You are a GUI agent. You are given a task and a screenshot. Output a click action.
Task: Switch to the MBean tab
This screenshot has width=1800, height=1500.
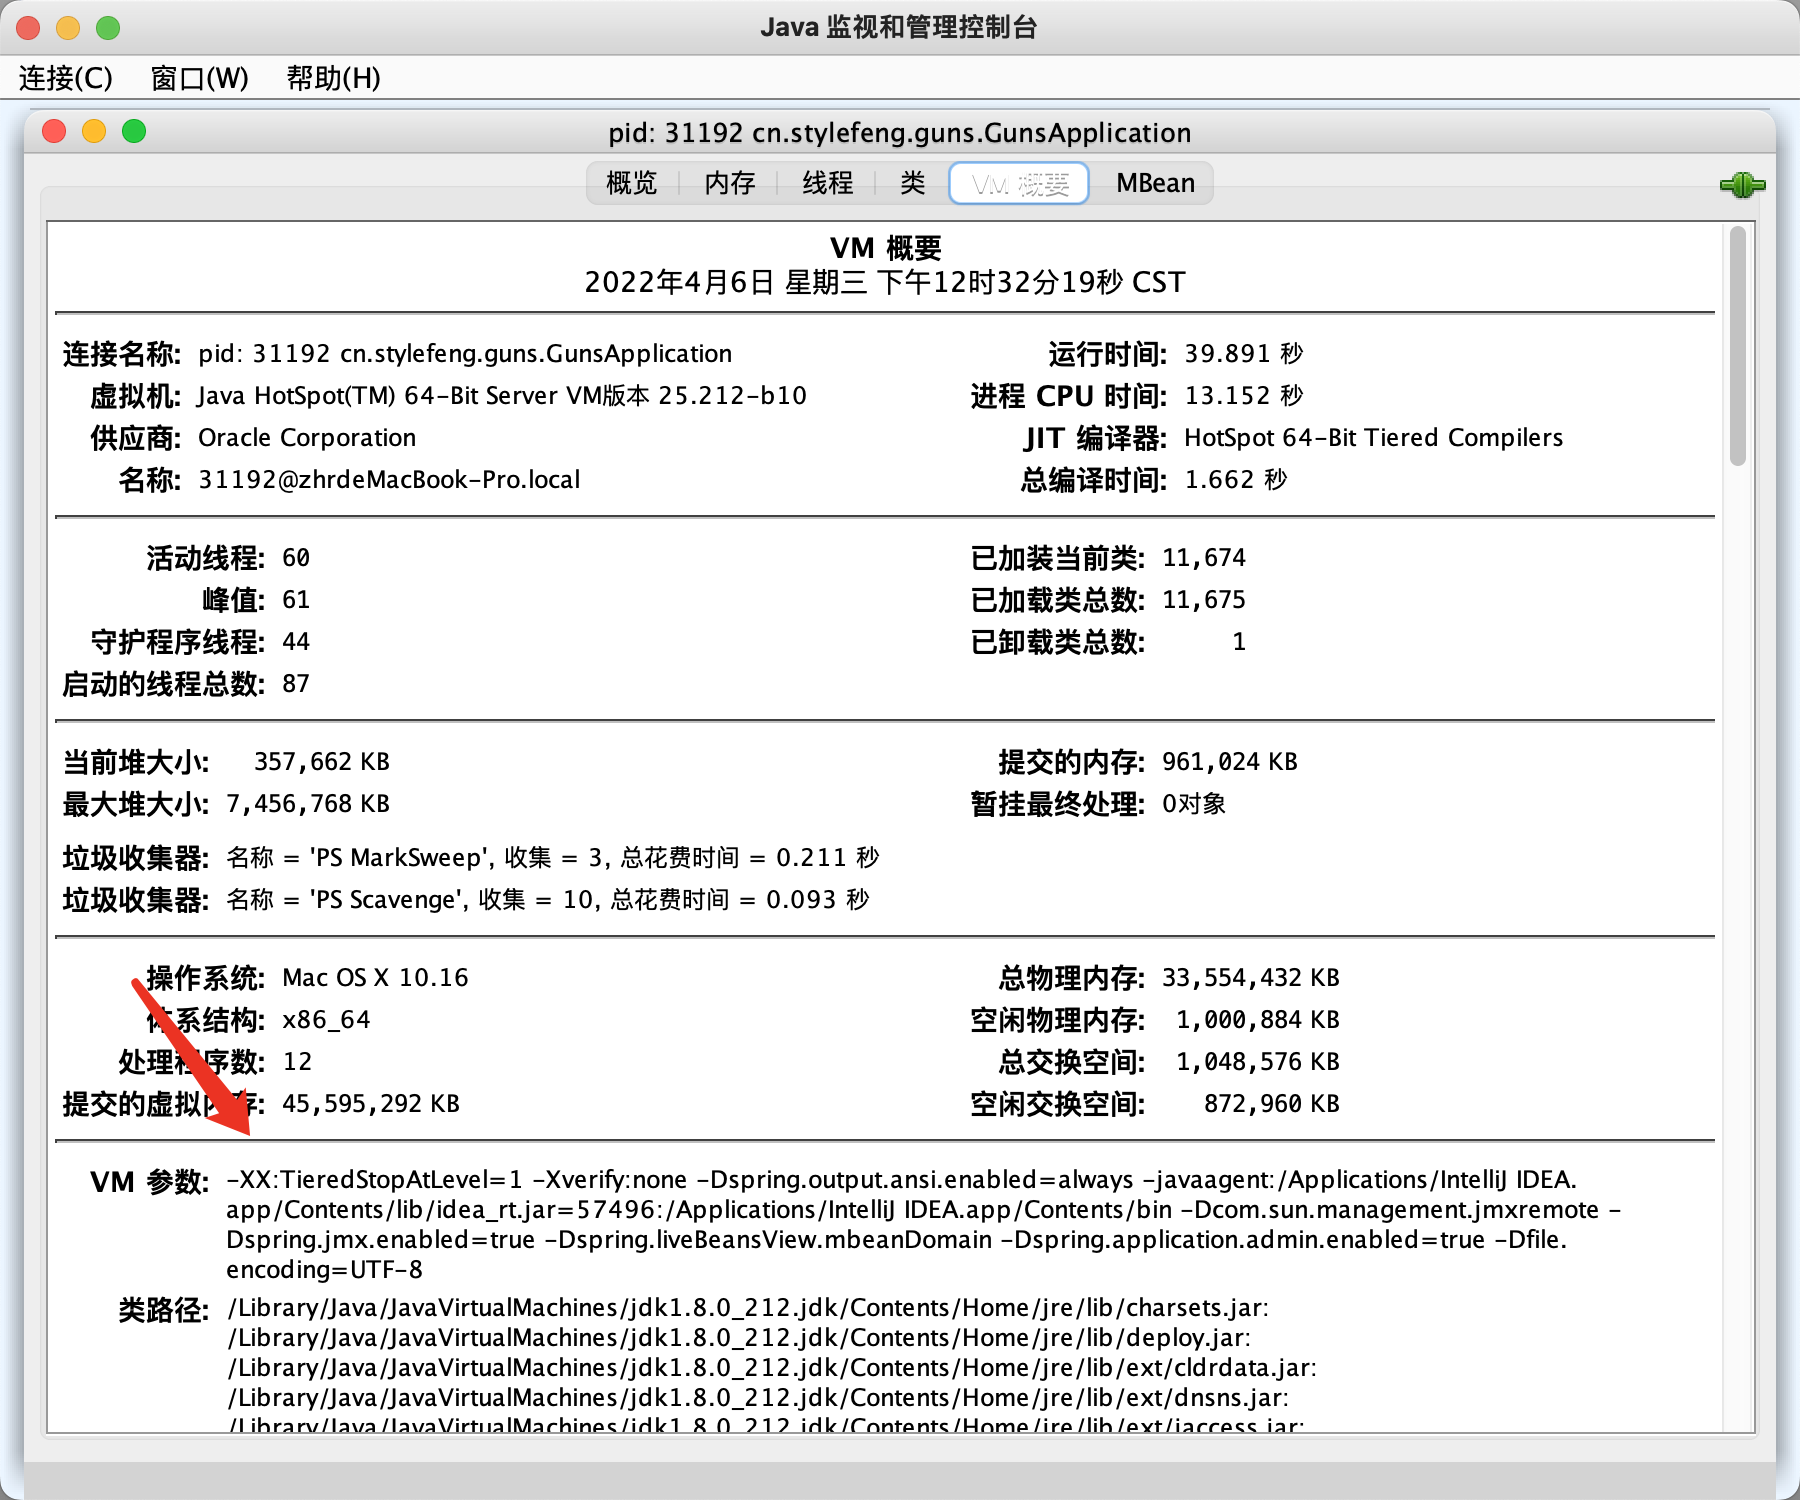point(1155,183)
